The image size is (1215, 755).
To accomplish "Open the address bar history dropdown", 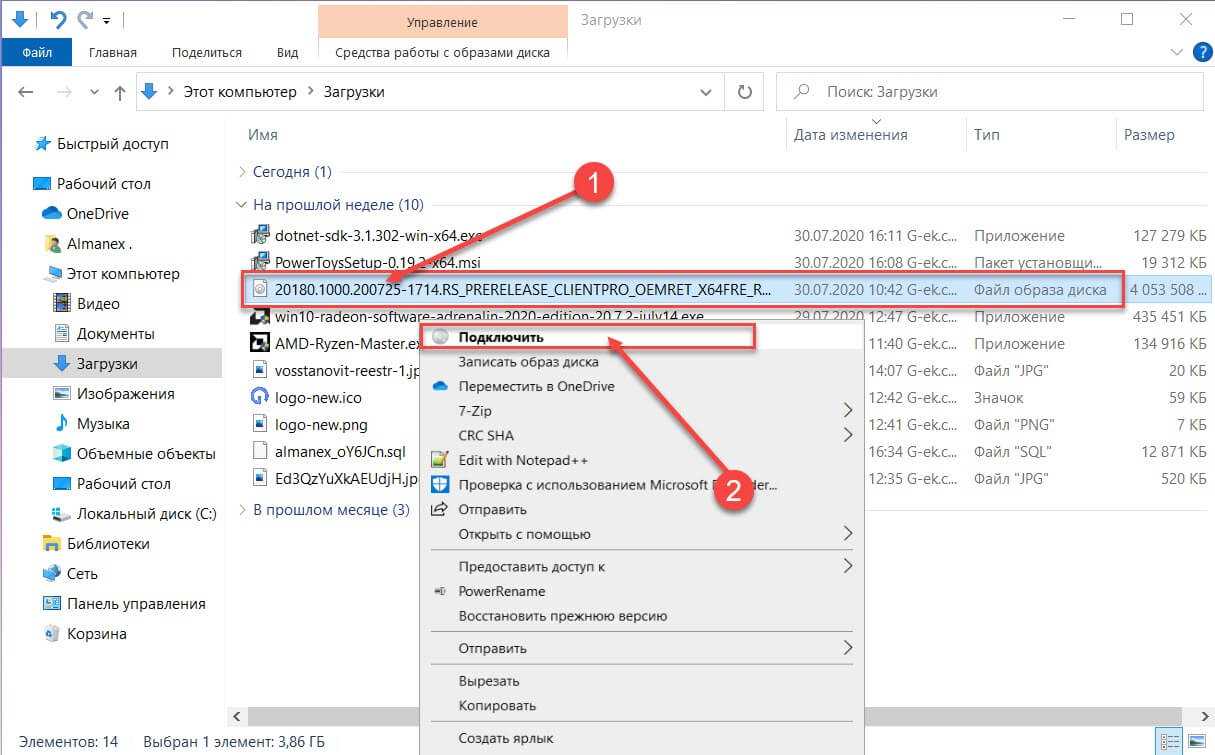I will pos(705,92).
